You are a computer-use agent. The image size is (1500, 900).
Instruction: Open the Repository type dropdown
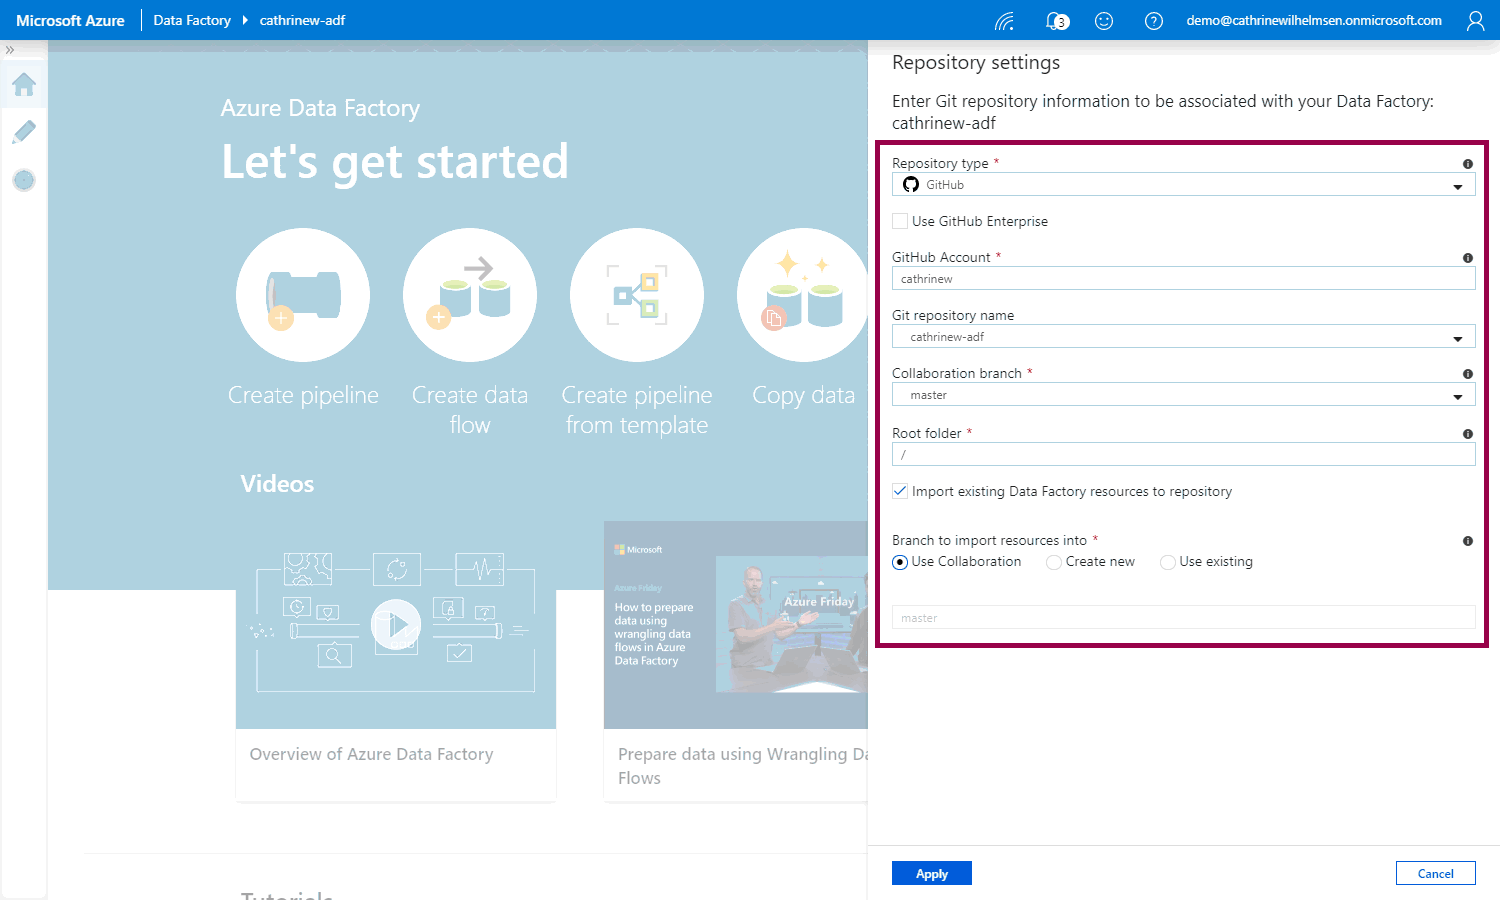point(1183,185)
